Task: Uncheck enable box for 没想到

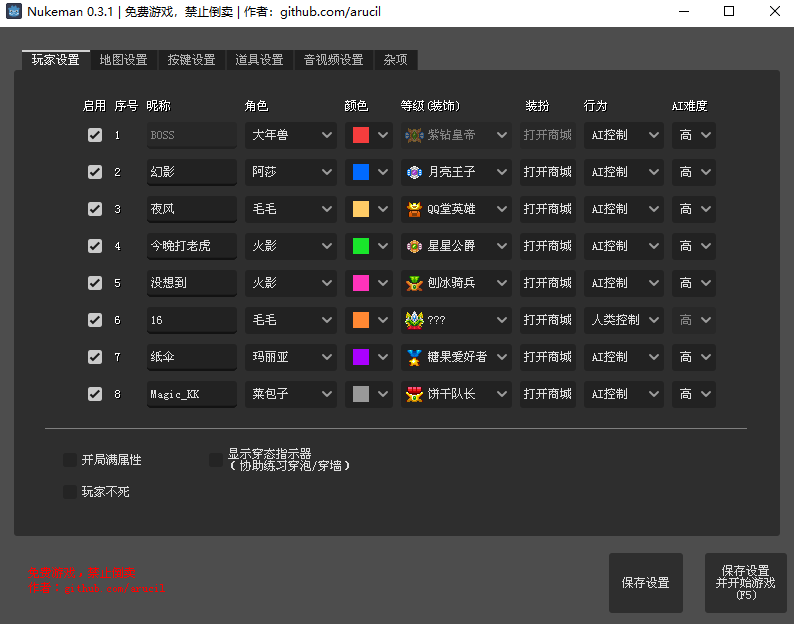Action: point(95,283)
